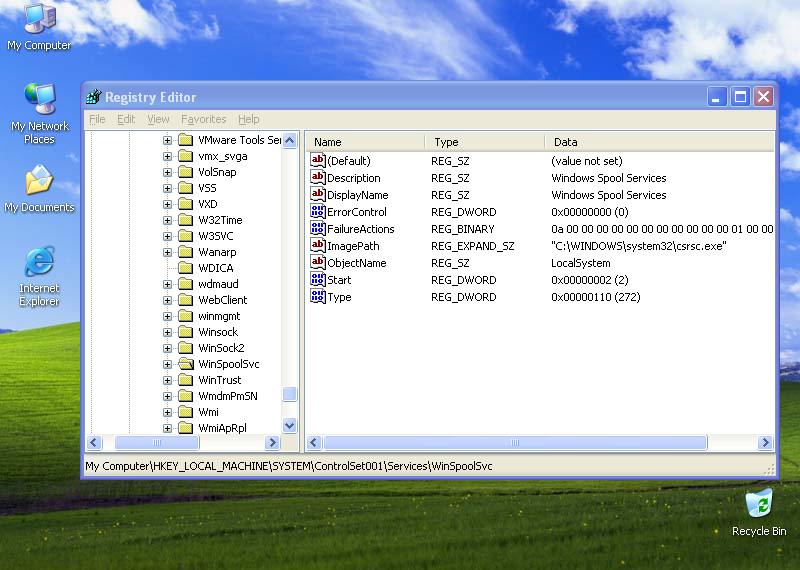The height and width of the screenshot is (570, 800).
Task: Expand the WmdmPmSN key node
Action: (x=167, y=396)
